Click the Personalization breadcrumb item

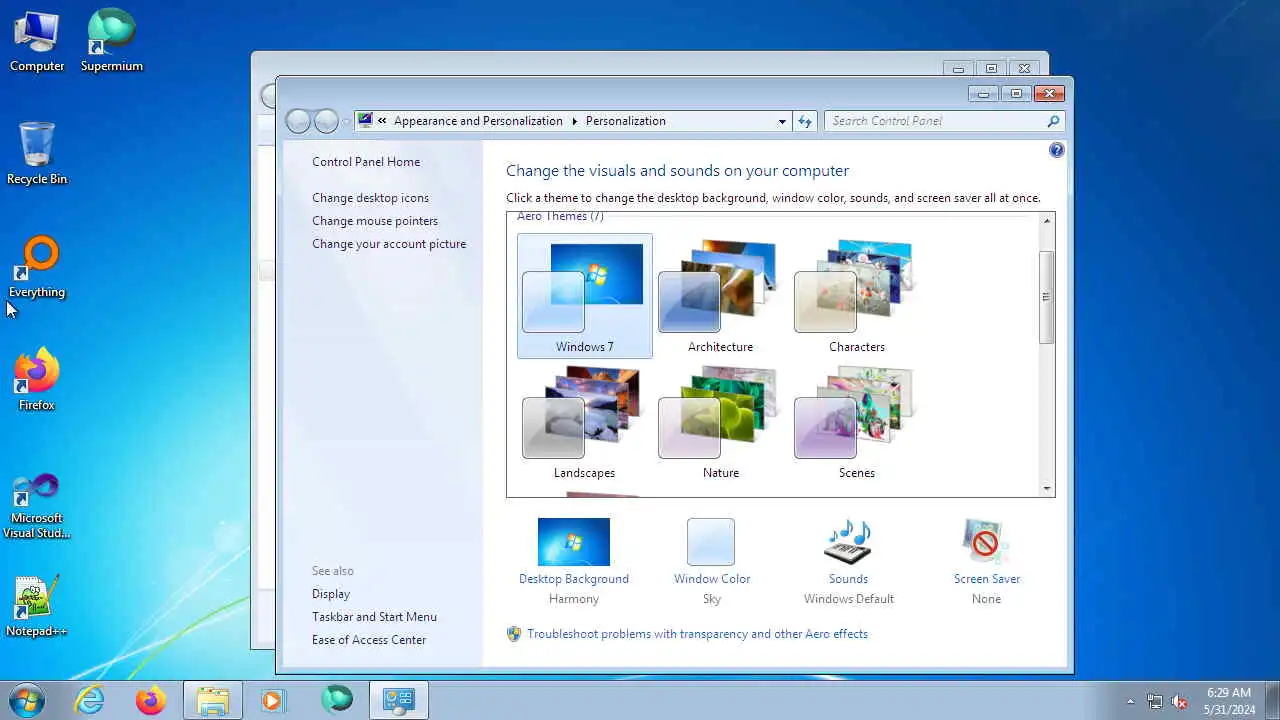(626, 121)
